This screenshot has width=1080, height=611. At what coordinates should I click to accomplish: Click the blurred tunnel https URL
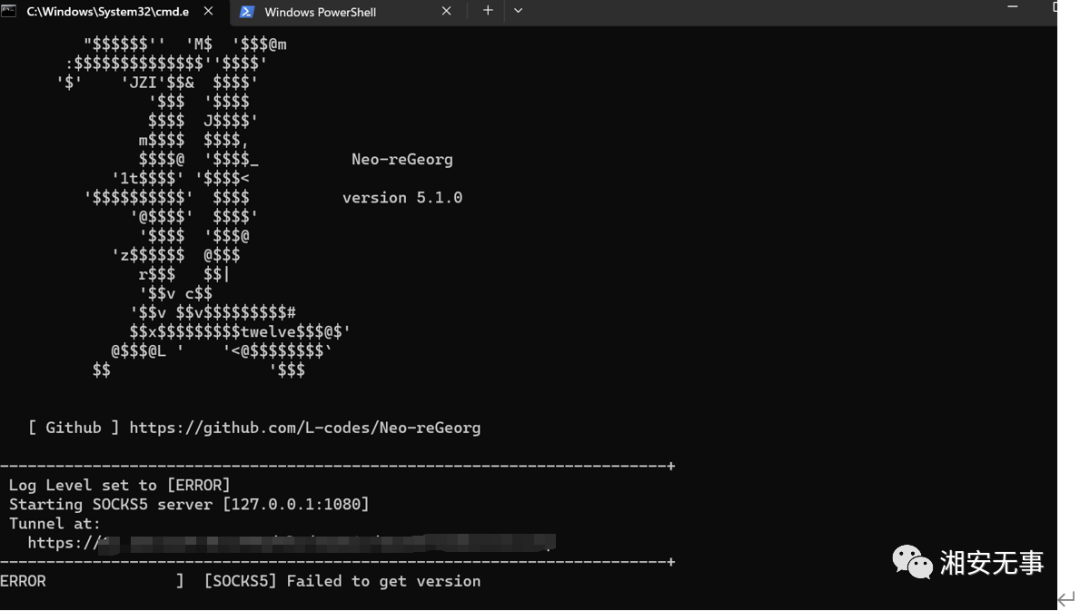click(291, 543)
